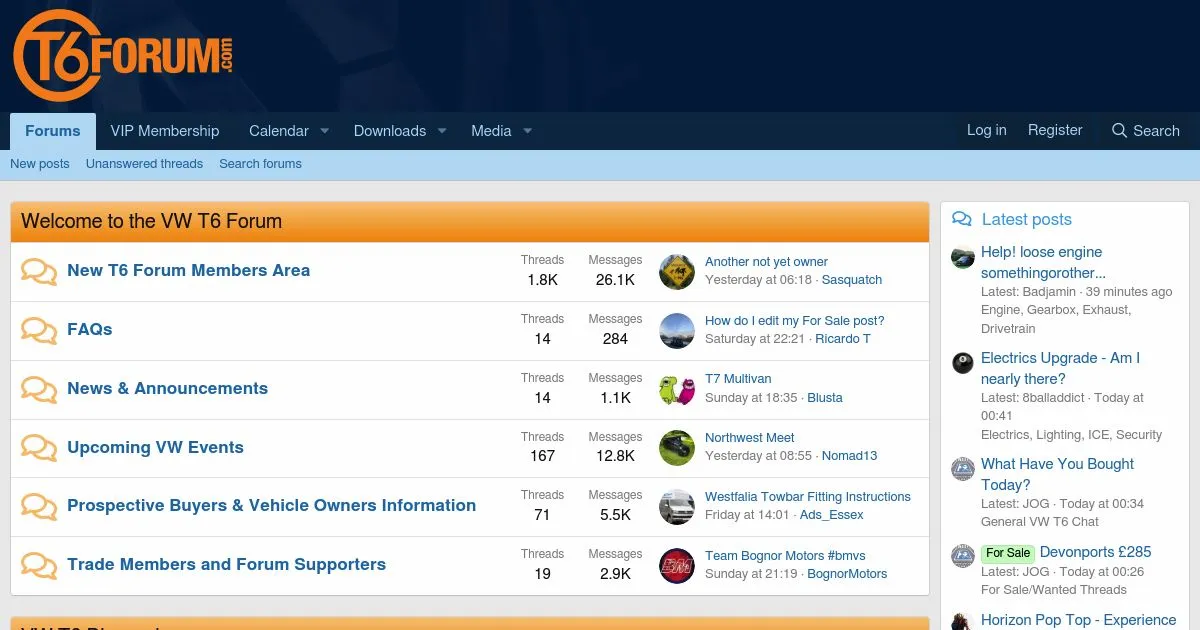
Task: Click username Ricardo T
Action: pyautogui.click(x=843, y=339)
